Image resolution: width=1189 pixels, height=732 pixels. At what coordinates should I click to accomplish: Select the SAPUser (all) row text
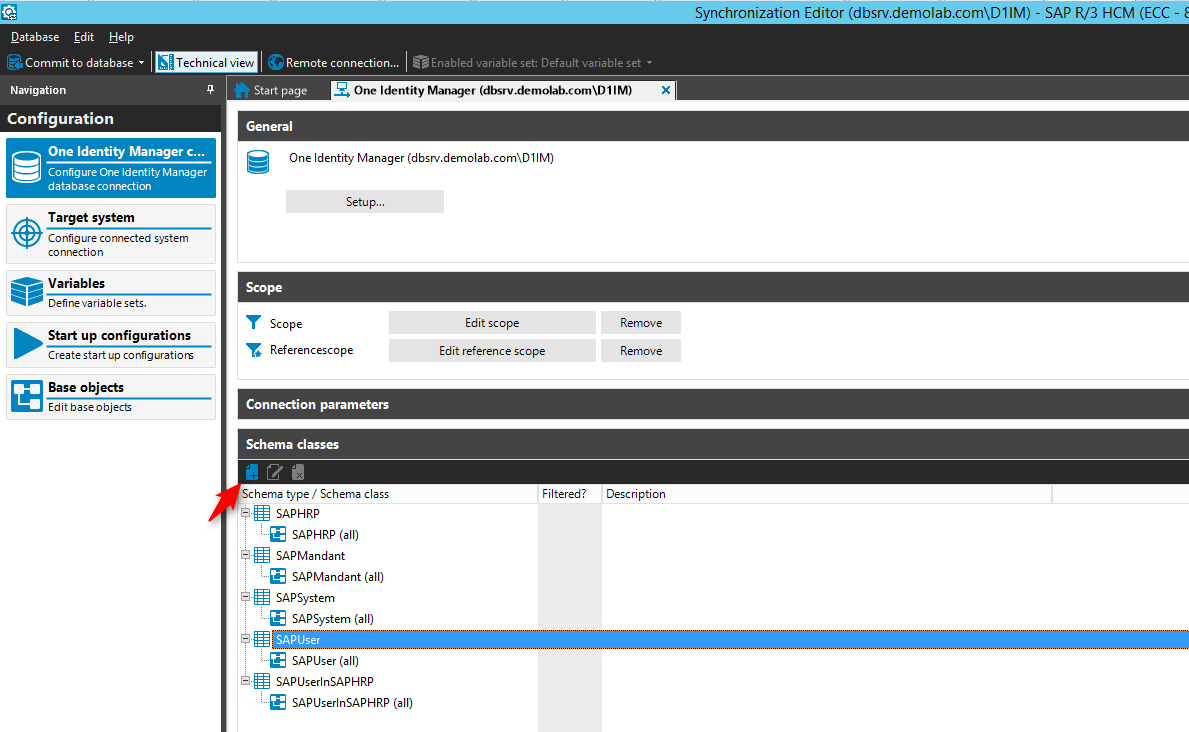click(x=325, y=661)
